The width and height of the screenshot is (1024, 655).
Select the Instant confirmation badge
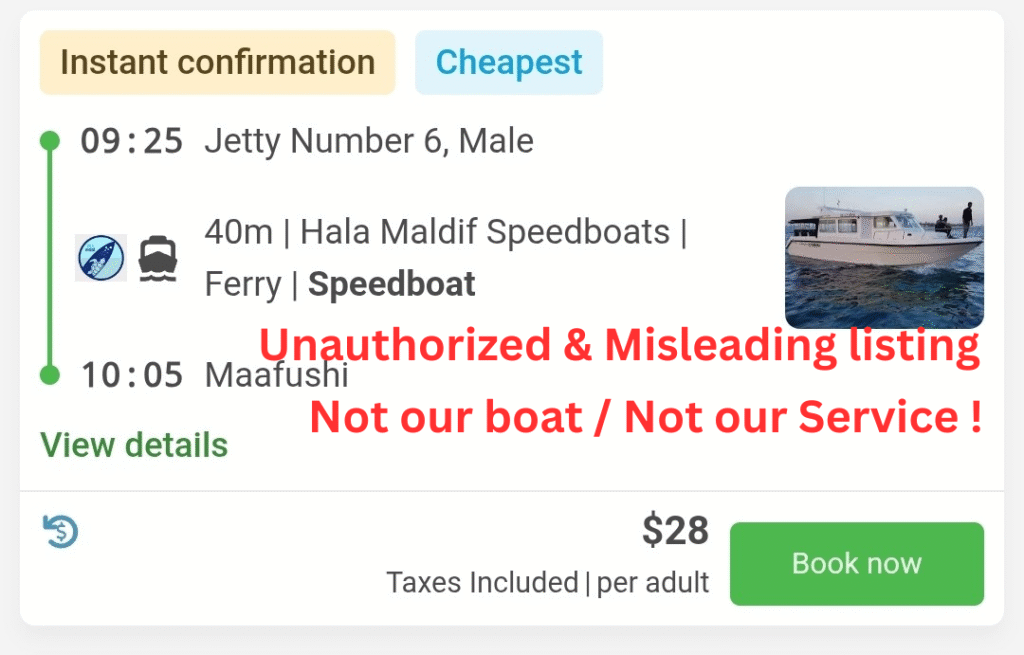217,62
